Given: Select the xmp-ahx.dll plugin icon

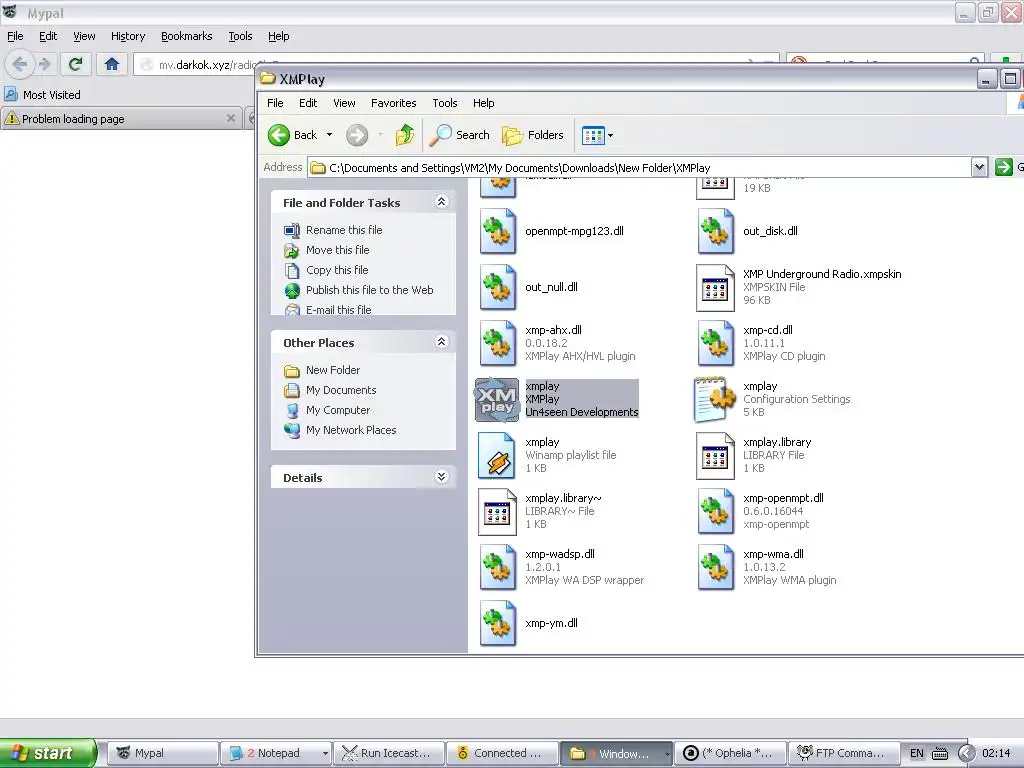Looking at the screenshot, I should click(498, 344).
